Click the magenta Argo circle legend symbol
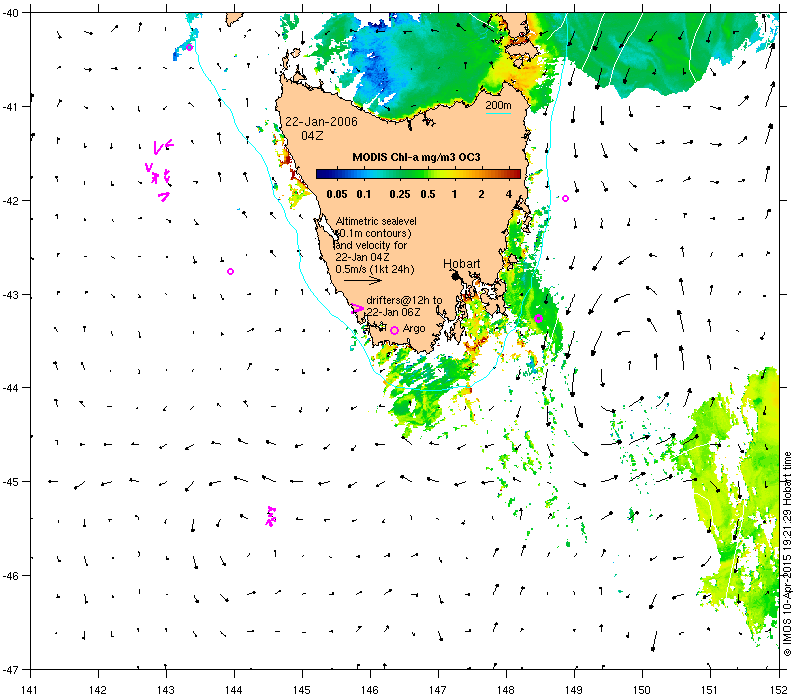The height and width of the screenshot is (700, 800). (394, 331)
